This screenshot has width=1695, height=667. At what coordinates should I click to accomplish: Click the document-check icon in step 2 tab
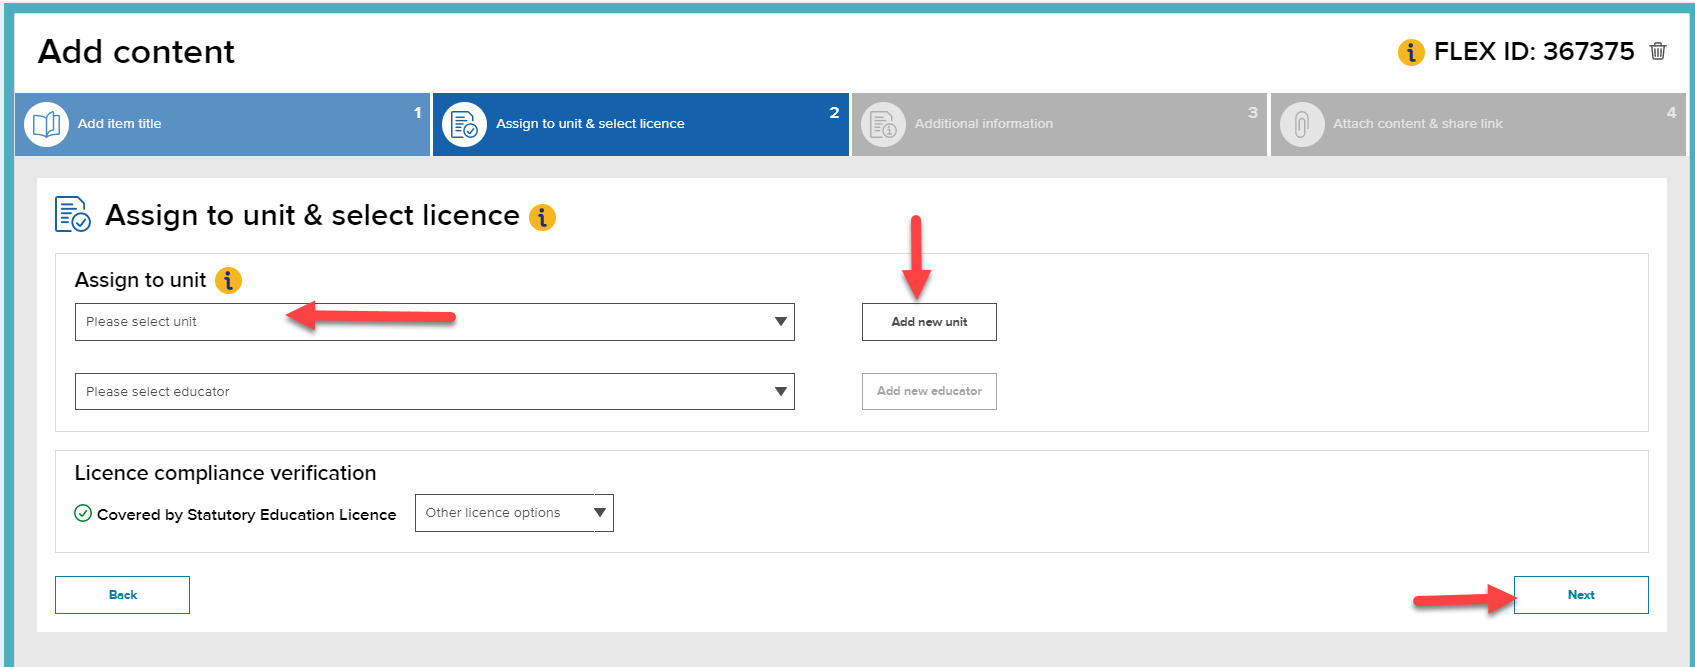tap(464, 124)
